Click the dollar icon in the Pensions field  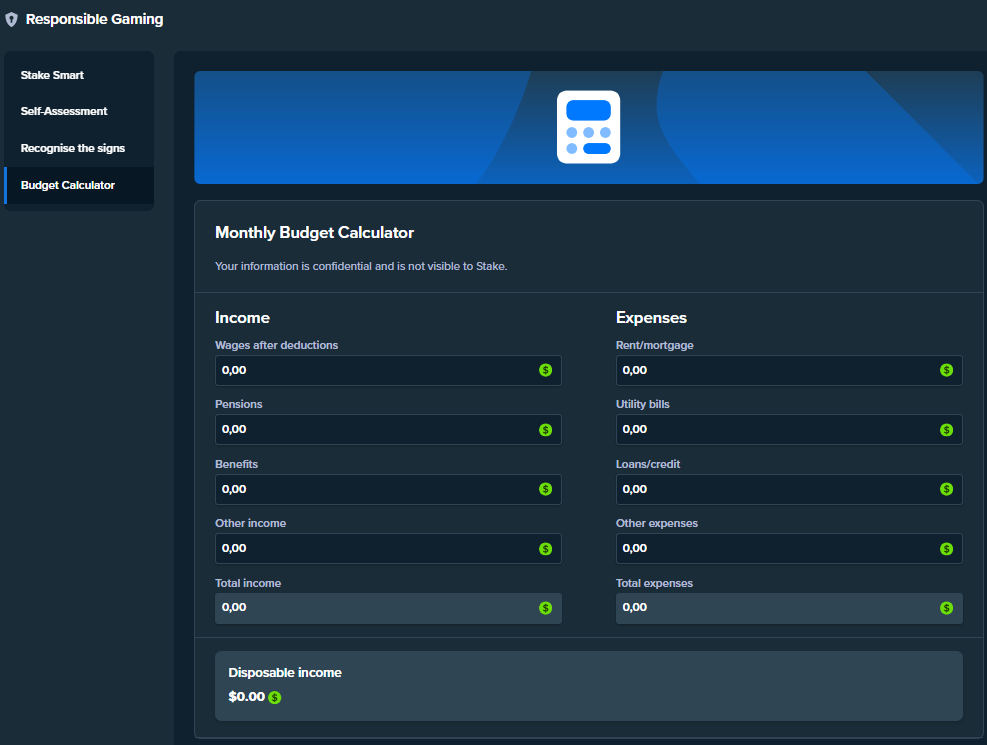point(545,430)
